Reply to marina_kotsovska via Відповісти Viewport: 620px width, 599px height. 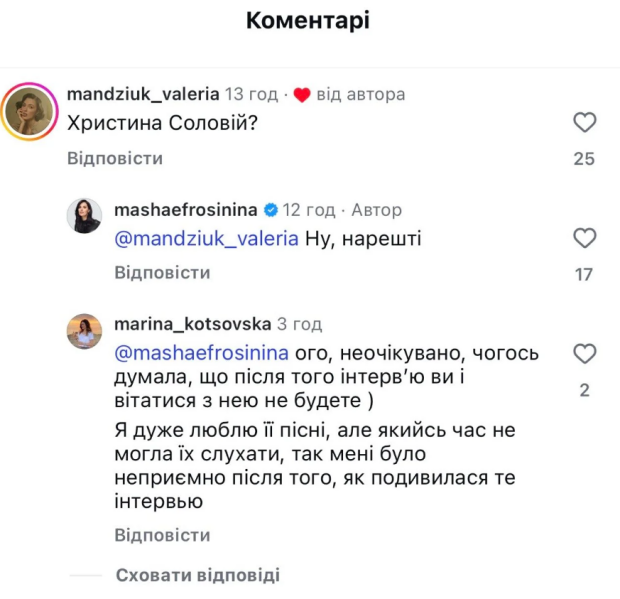point(162,535)
